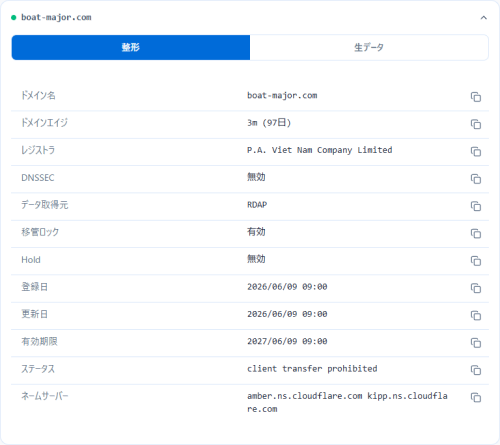The image size is (500, 445).
Task: Collapse the boat-major.com panel
Action: click(483, 18)
